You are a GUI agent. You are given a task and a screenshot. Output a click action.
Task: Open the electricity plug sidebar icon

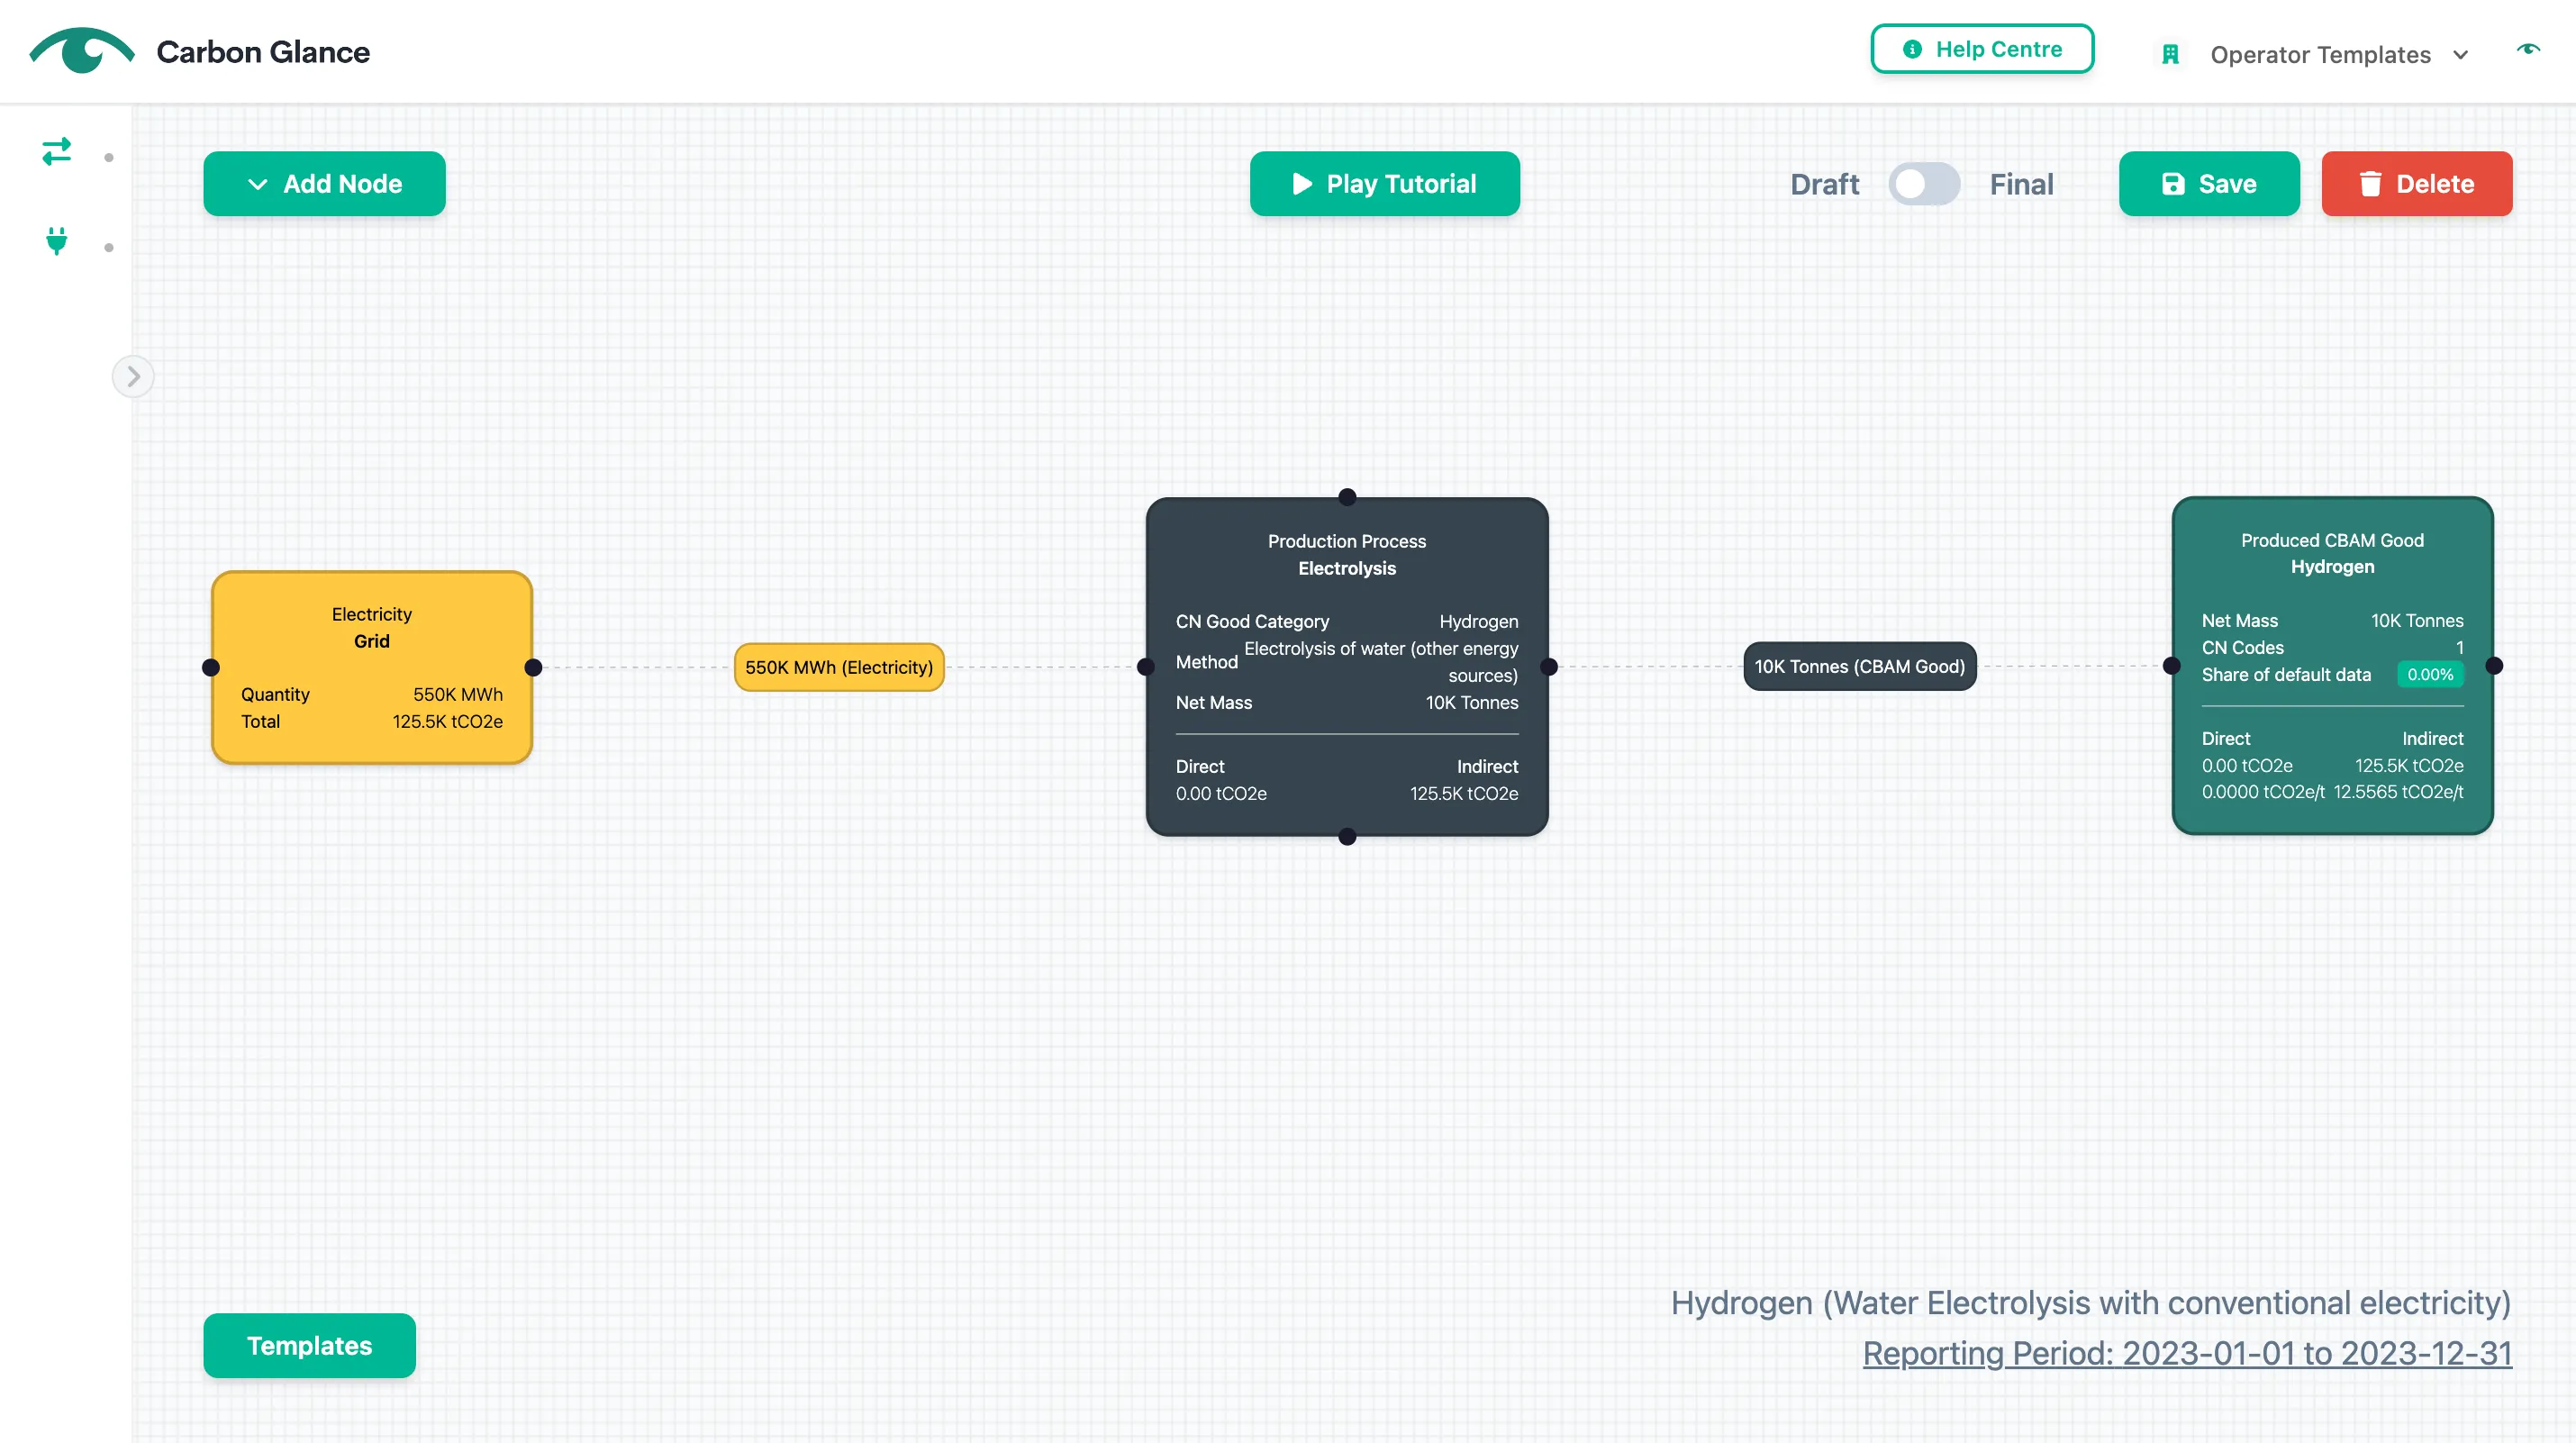coord(57,241)
